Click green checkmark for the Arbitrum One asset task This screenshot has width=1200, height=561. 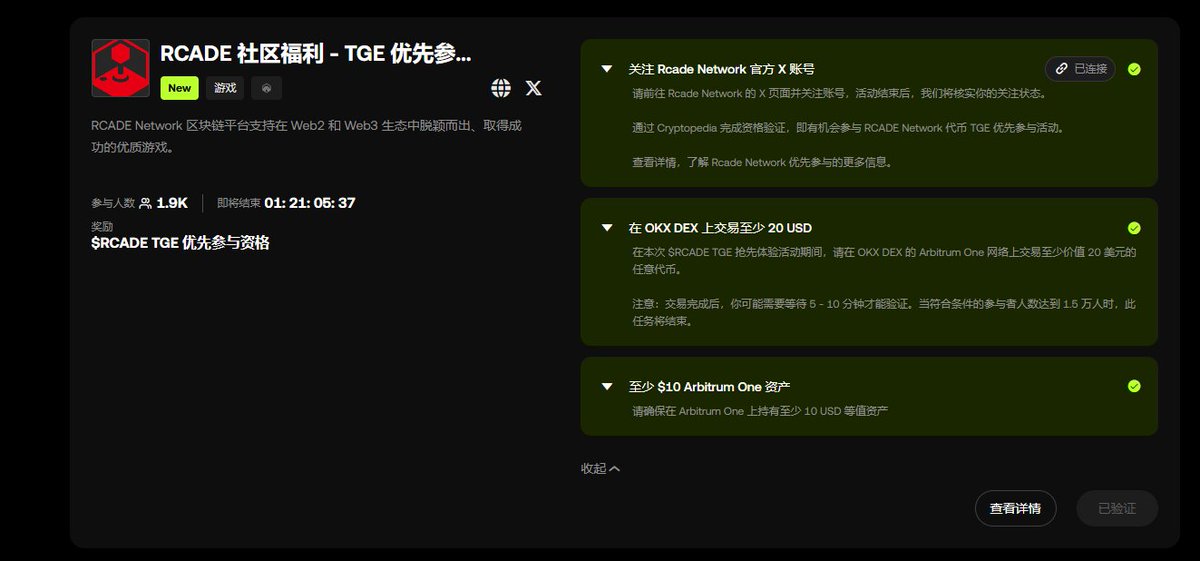tap(1134, 386)
